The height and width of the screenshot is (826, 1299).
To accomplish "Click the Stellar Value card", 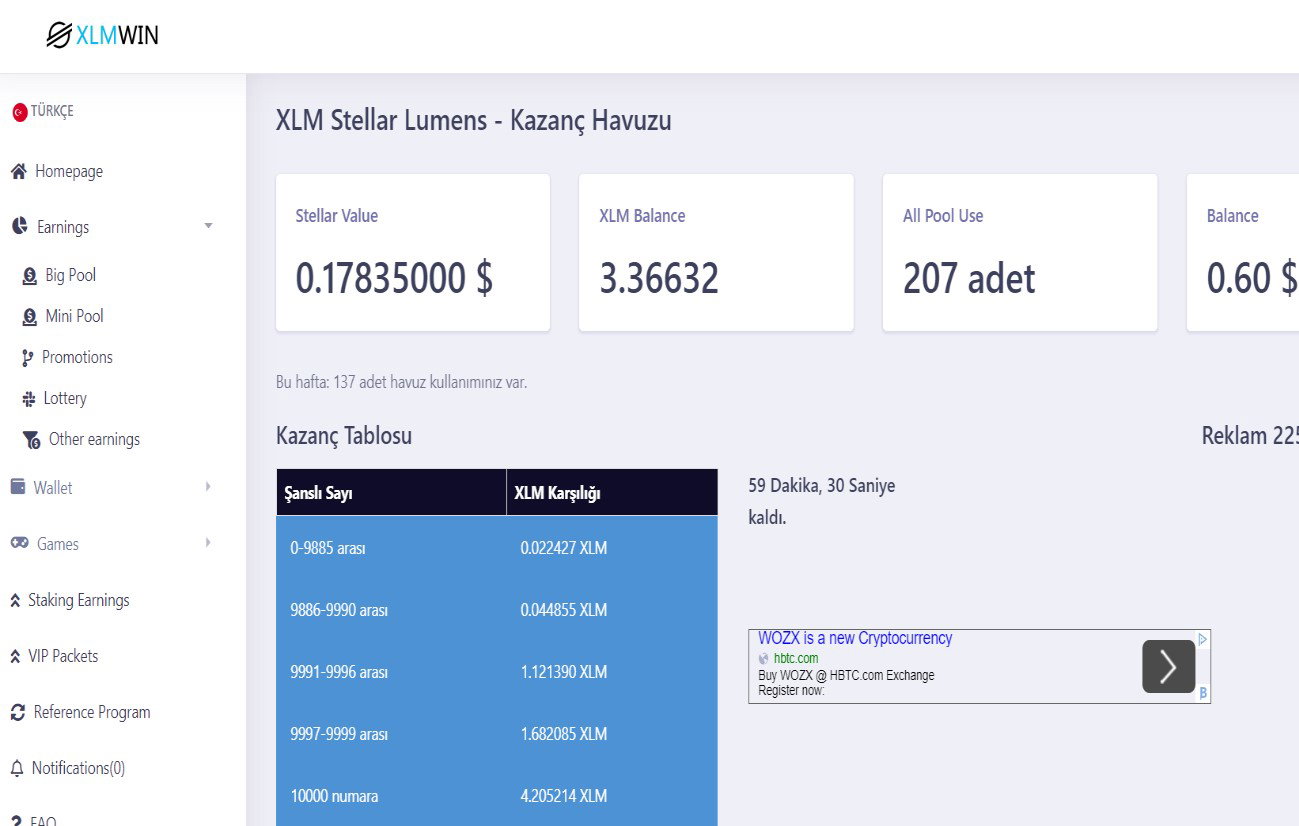I will (413, 252).
